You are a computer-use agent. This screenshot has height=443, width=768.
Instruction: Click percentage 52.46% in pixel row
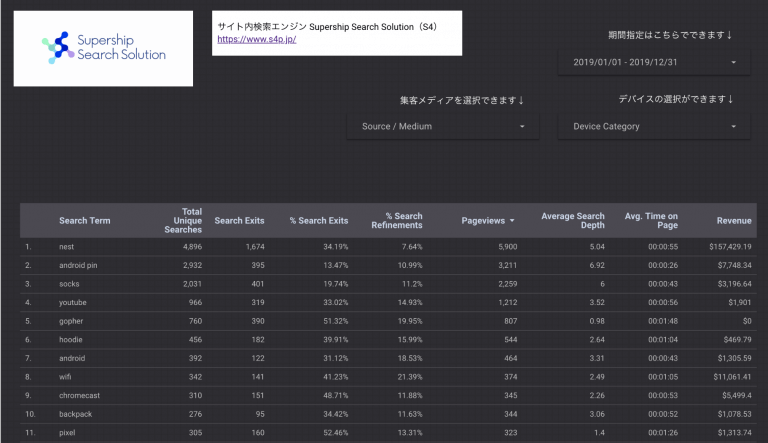pyautogui.click(x=336, y=433)
